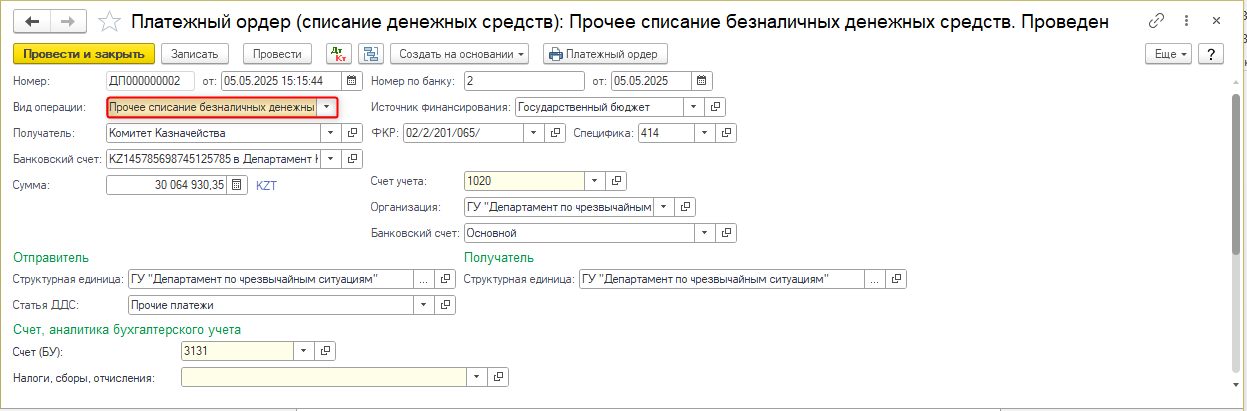
Task: Click the Номер field ДЛ000000002
Action: [150, 81]
